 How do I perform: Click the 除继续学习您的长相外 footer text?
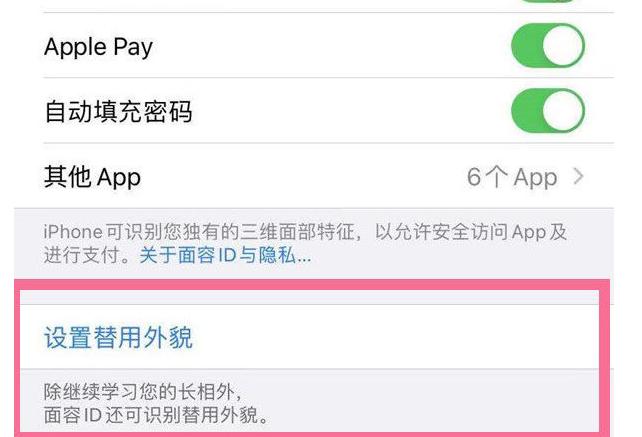point(142,392)
